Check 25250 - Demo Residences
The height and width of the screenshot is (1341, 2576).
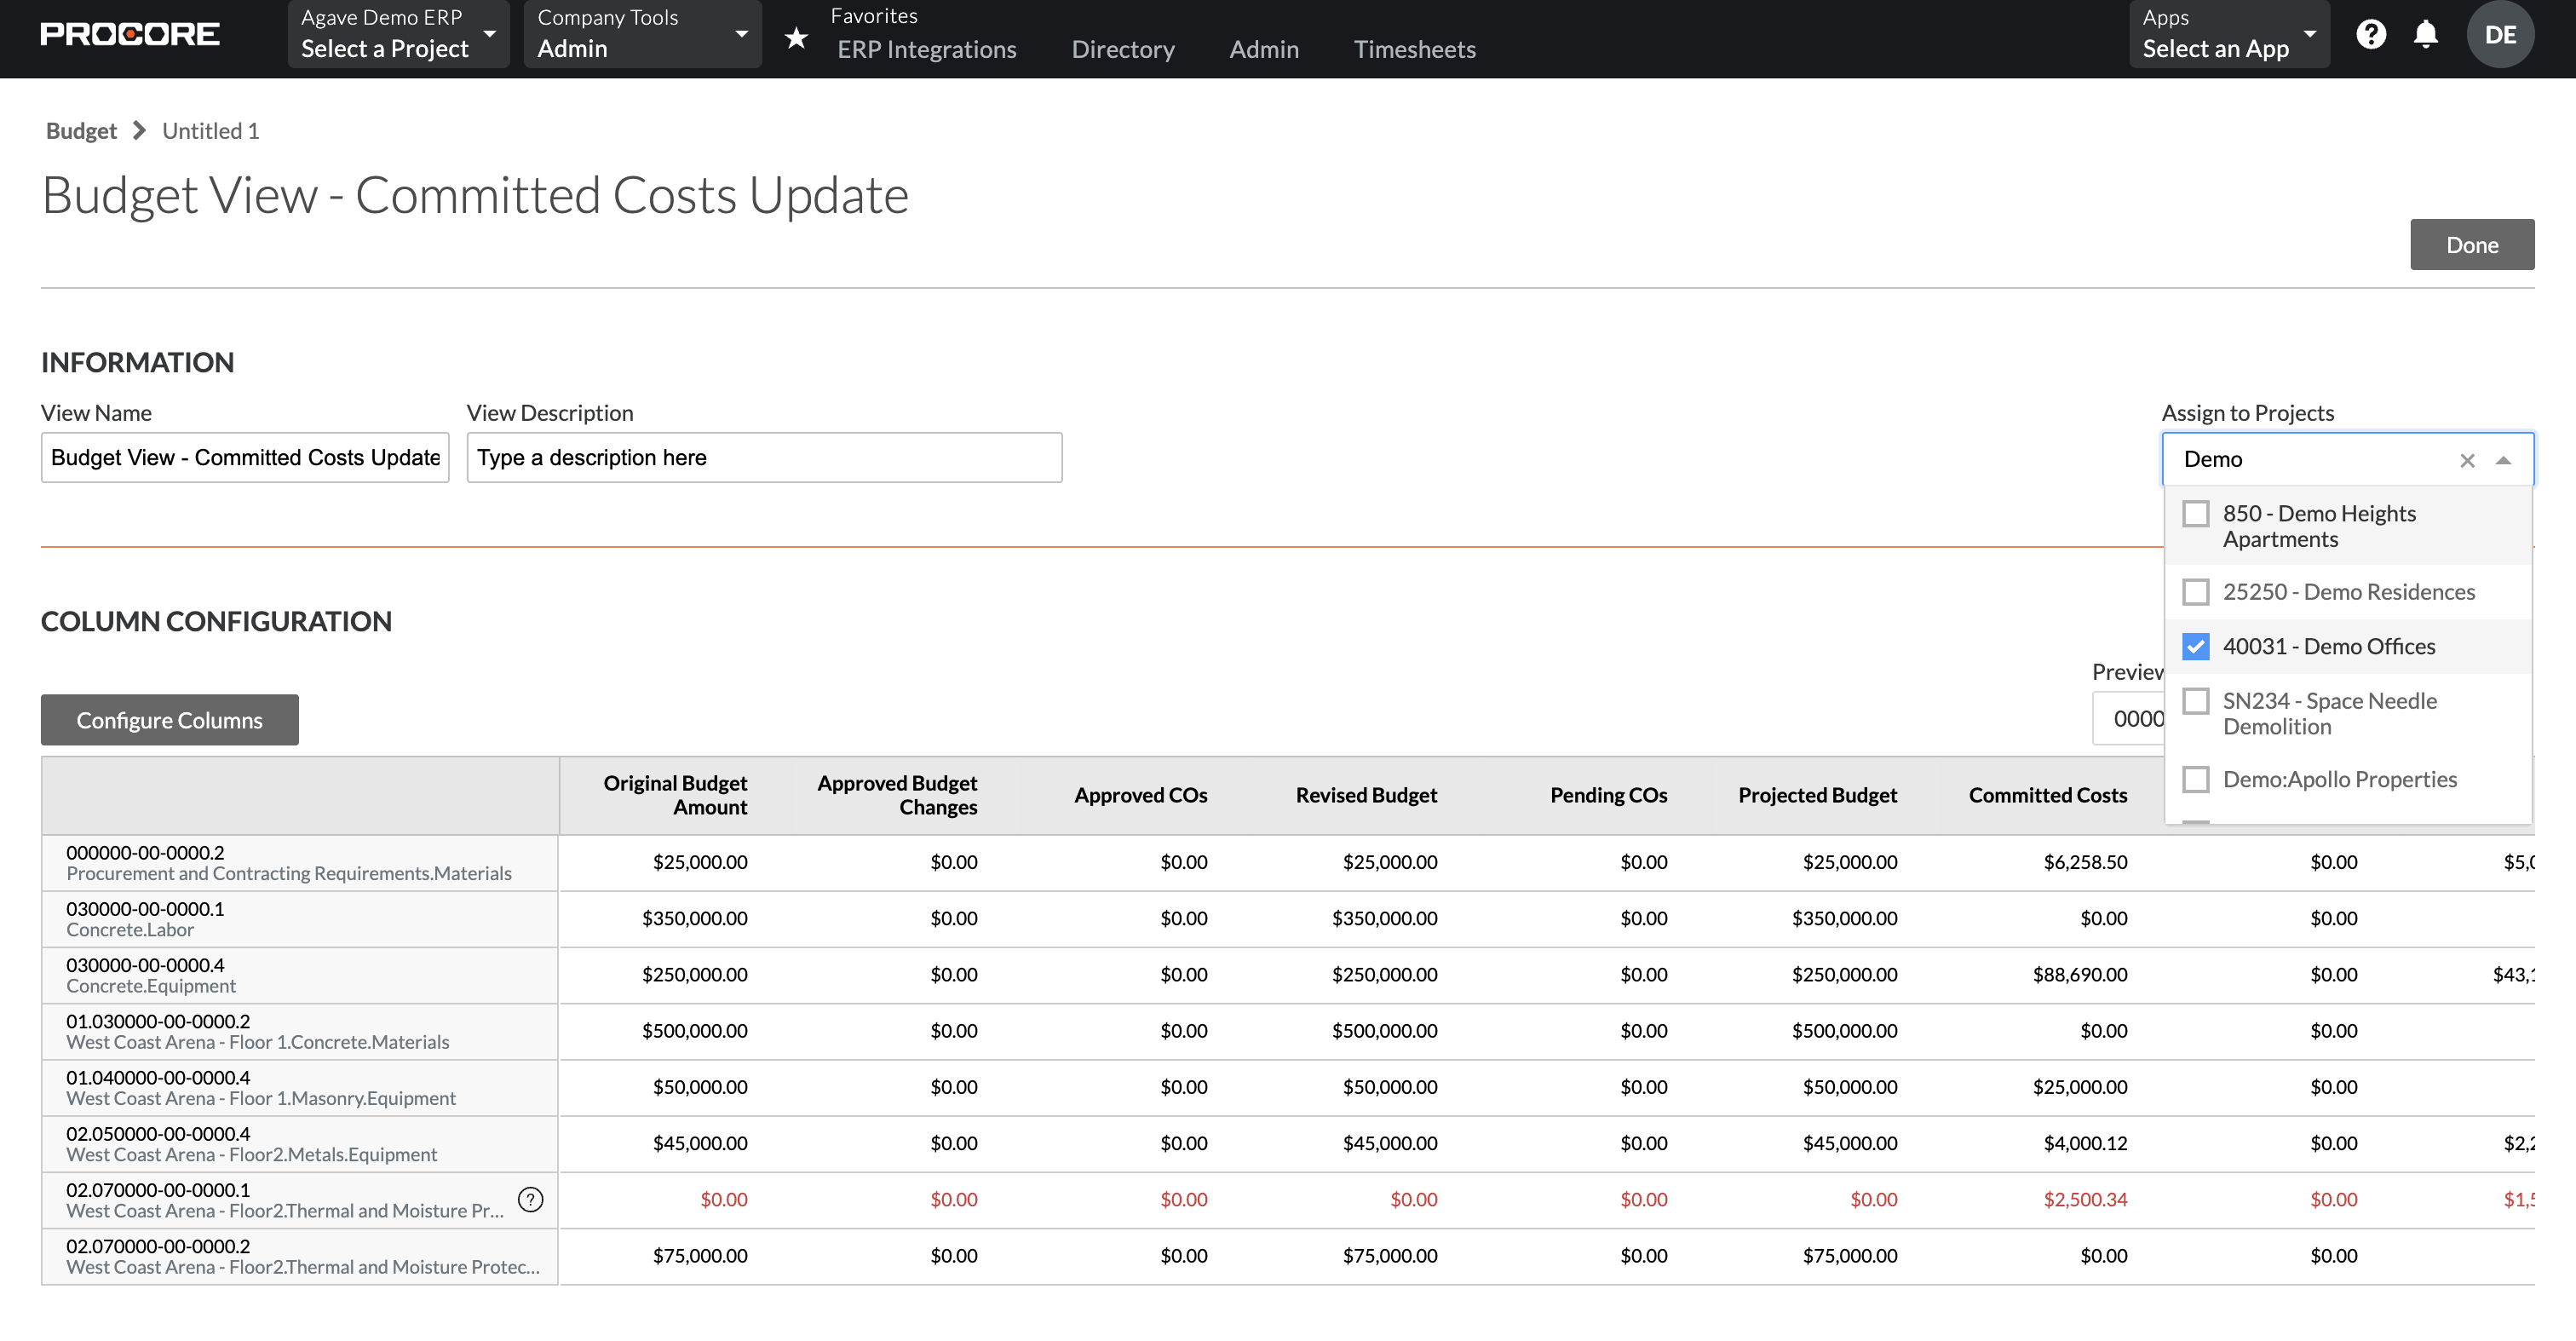pyautogui.click(x=2196, y=592)
